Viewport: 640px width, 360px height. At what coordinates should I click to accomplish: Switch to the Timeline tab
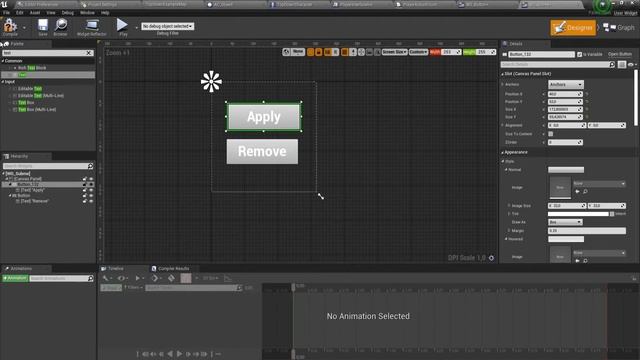pyautogui.click(x=113, y=269)
